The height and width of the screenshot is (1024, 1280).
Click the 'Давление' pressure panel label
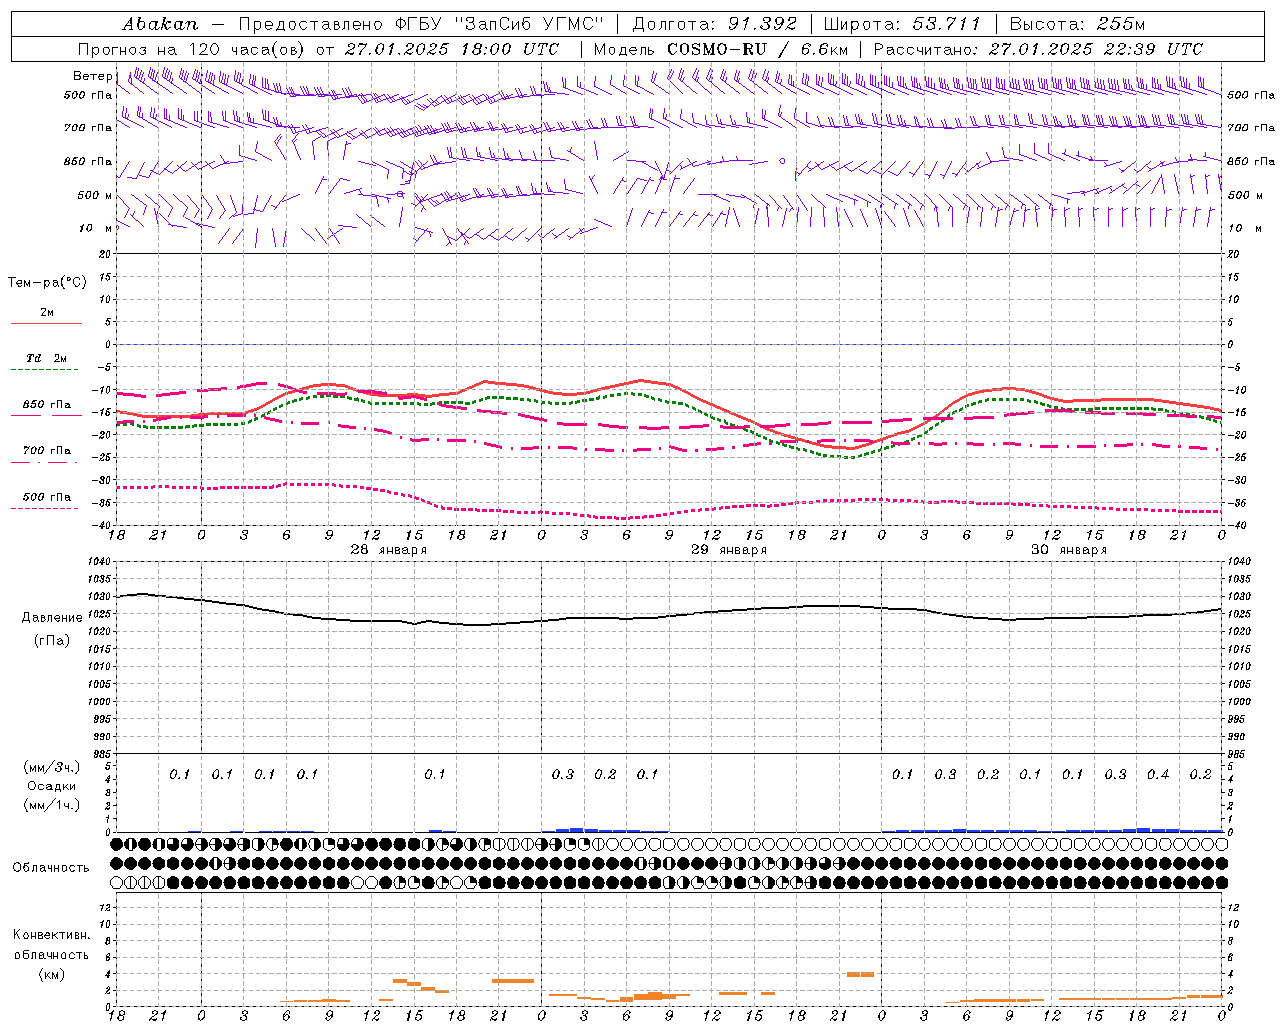52,618
